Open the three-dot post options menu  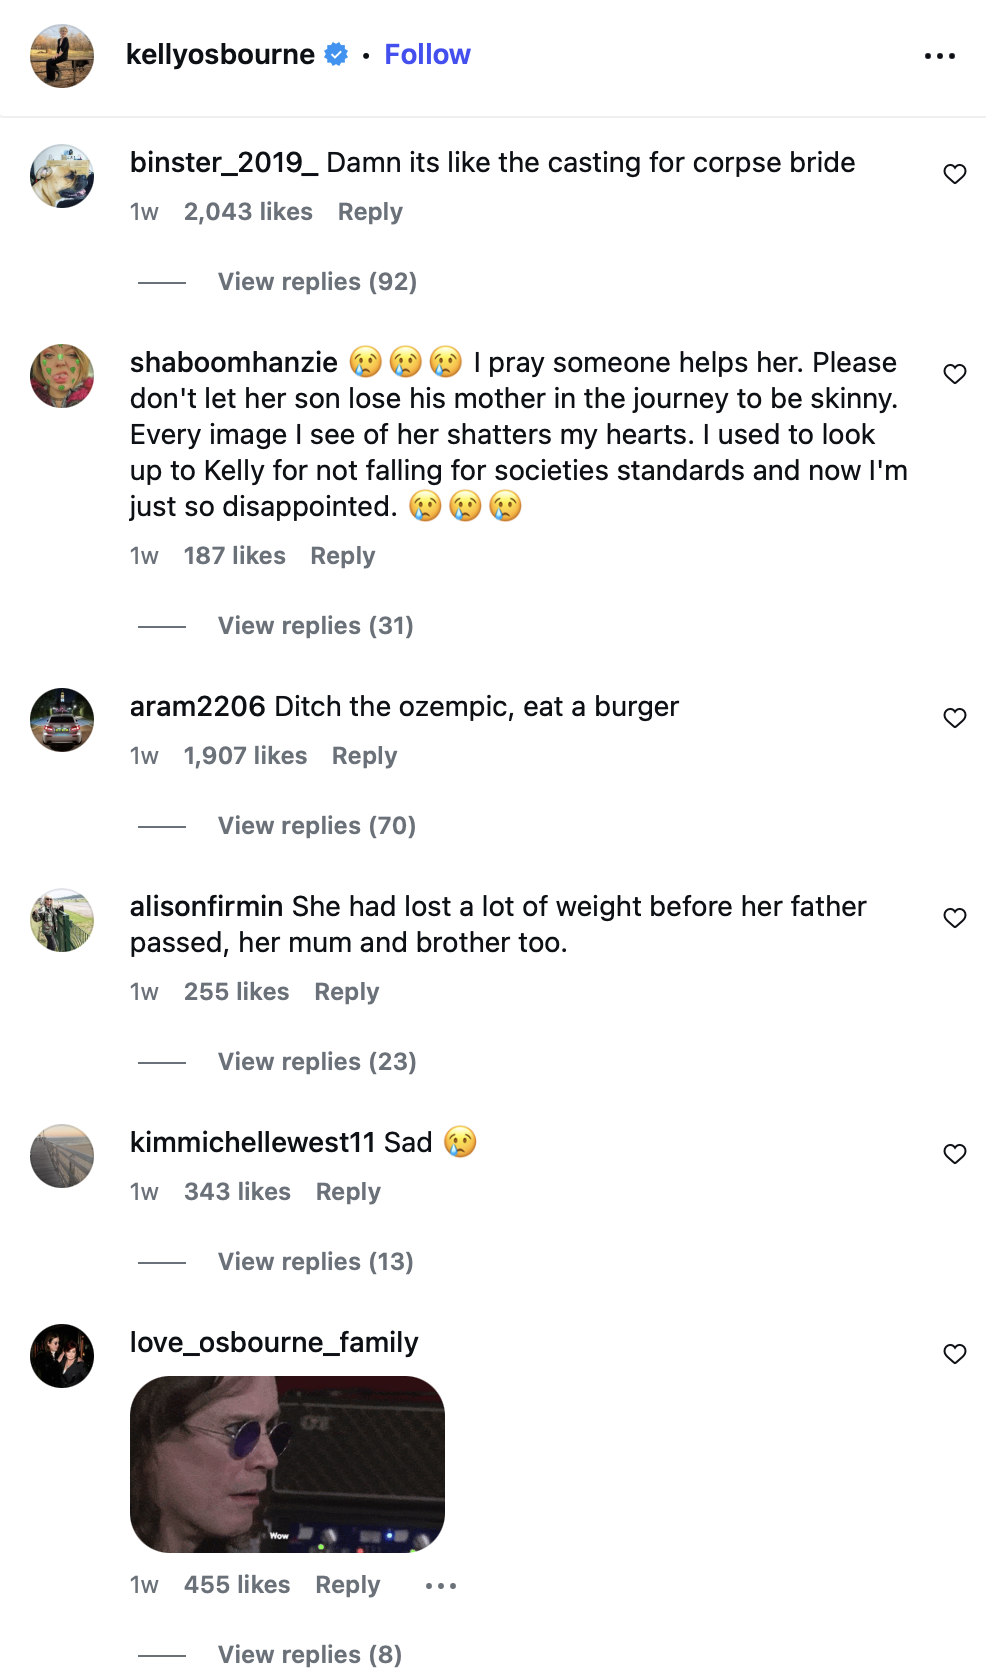(939, 56)
